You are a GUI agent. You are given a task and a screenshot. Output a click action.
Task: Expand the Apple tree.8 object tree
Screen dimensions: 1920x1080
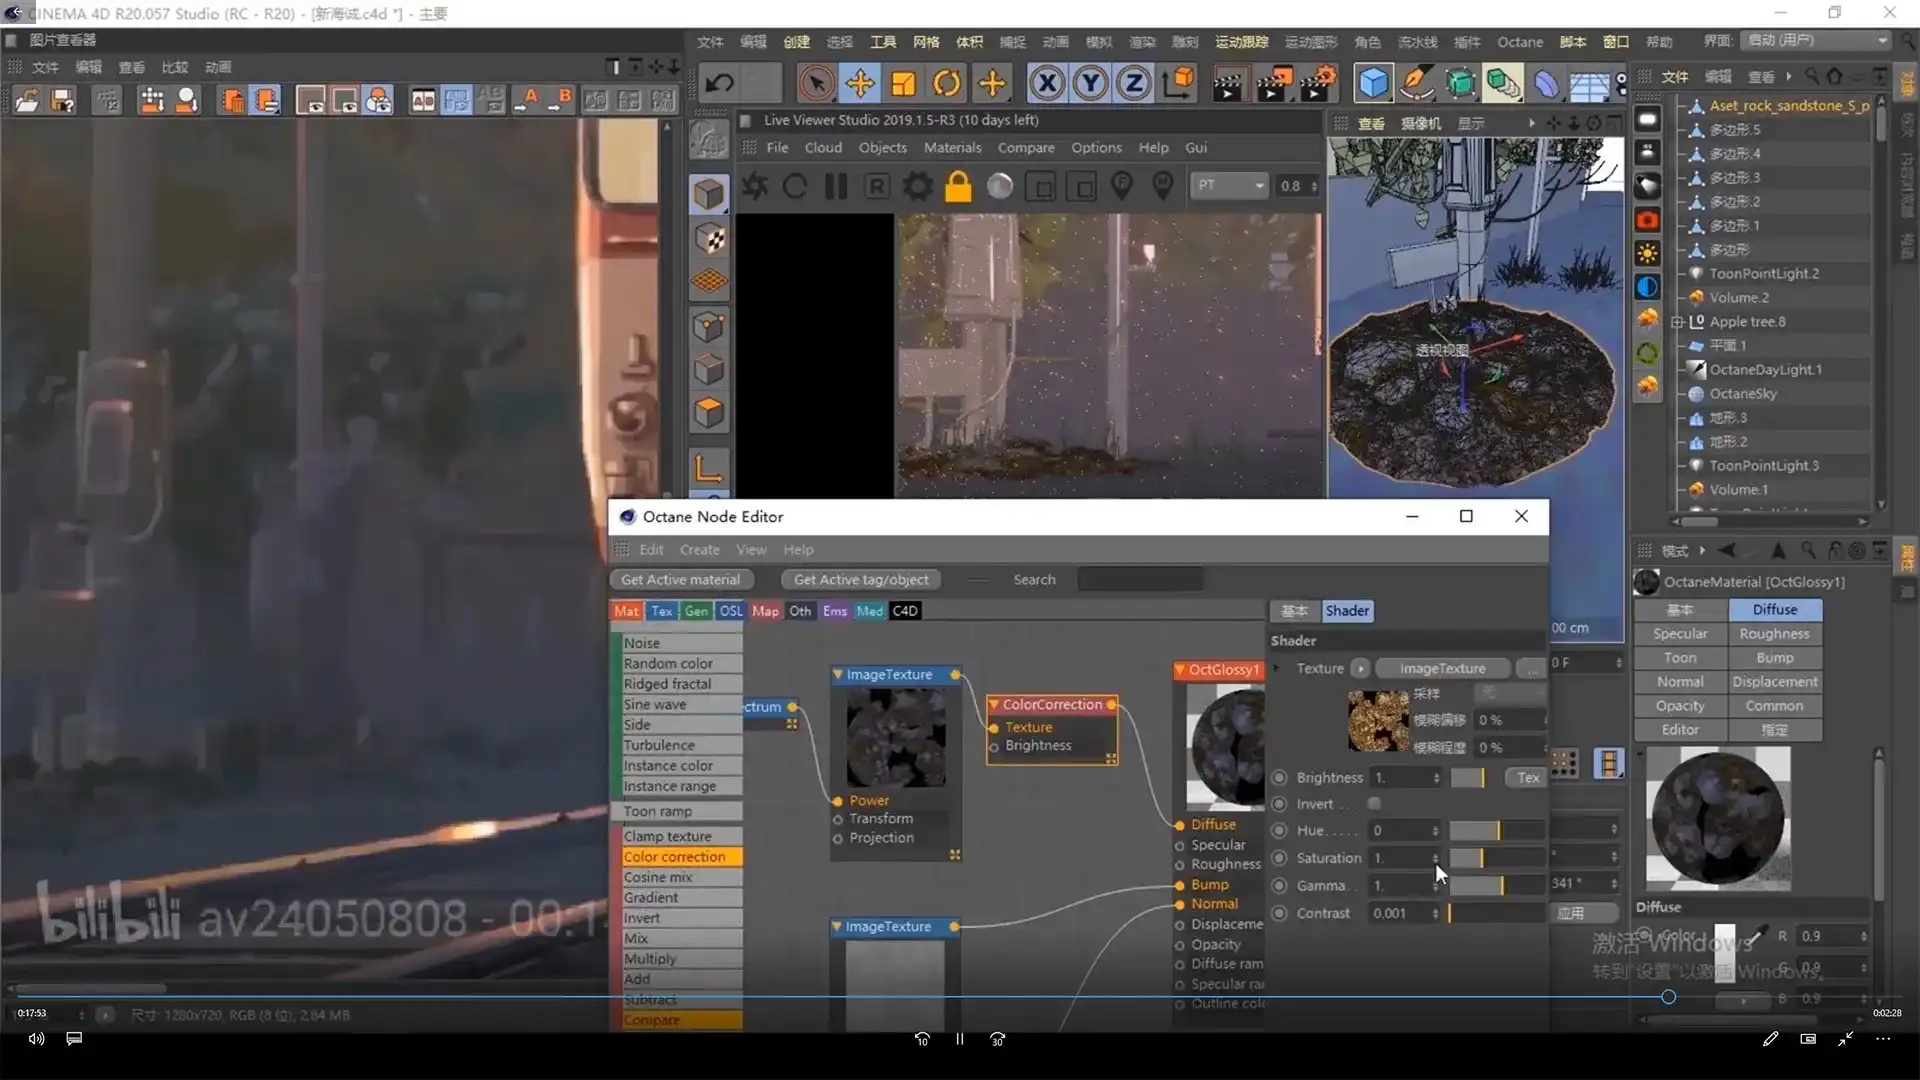click(1679, 322)
